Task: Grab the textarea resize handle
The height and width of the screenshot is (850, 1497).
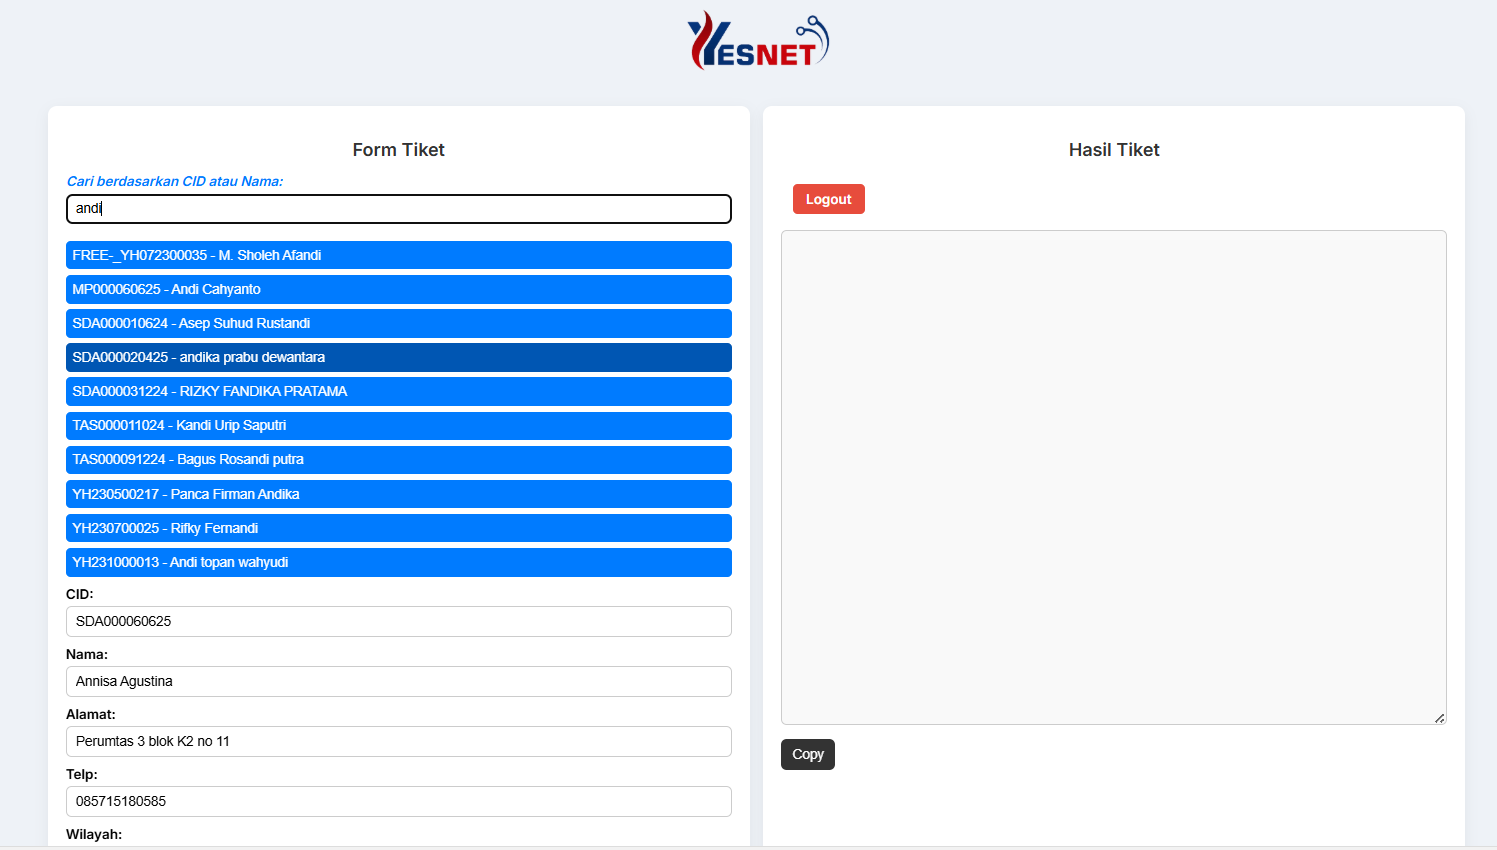Action: point(1439,718)
